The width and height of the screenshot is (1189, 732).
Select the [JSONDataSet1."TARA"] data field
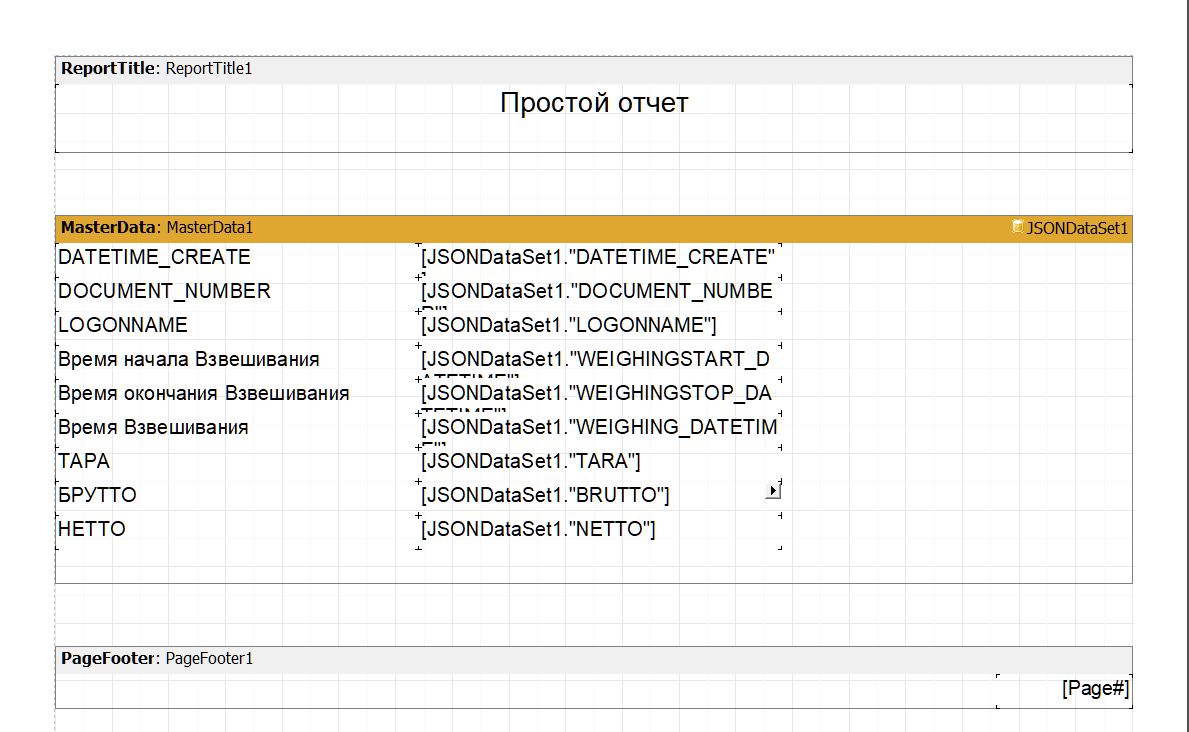(x=530, y=461)
